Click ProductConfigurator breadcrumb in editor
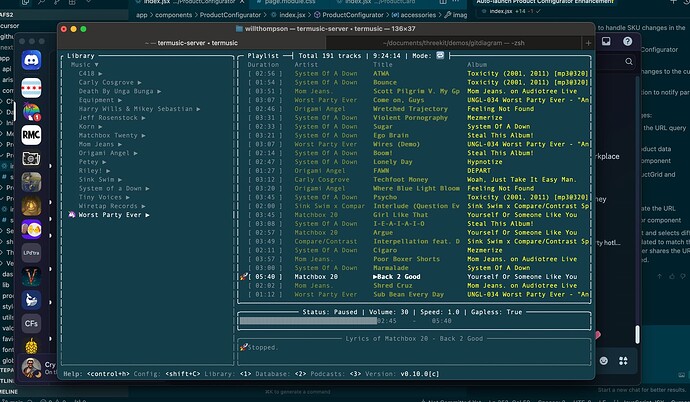This screenshot has width=690, height=402. (x=230, y=15)
